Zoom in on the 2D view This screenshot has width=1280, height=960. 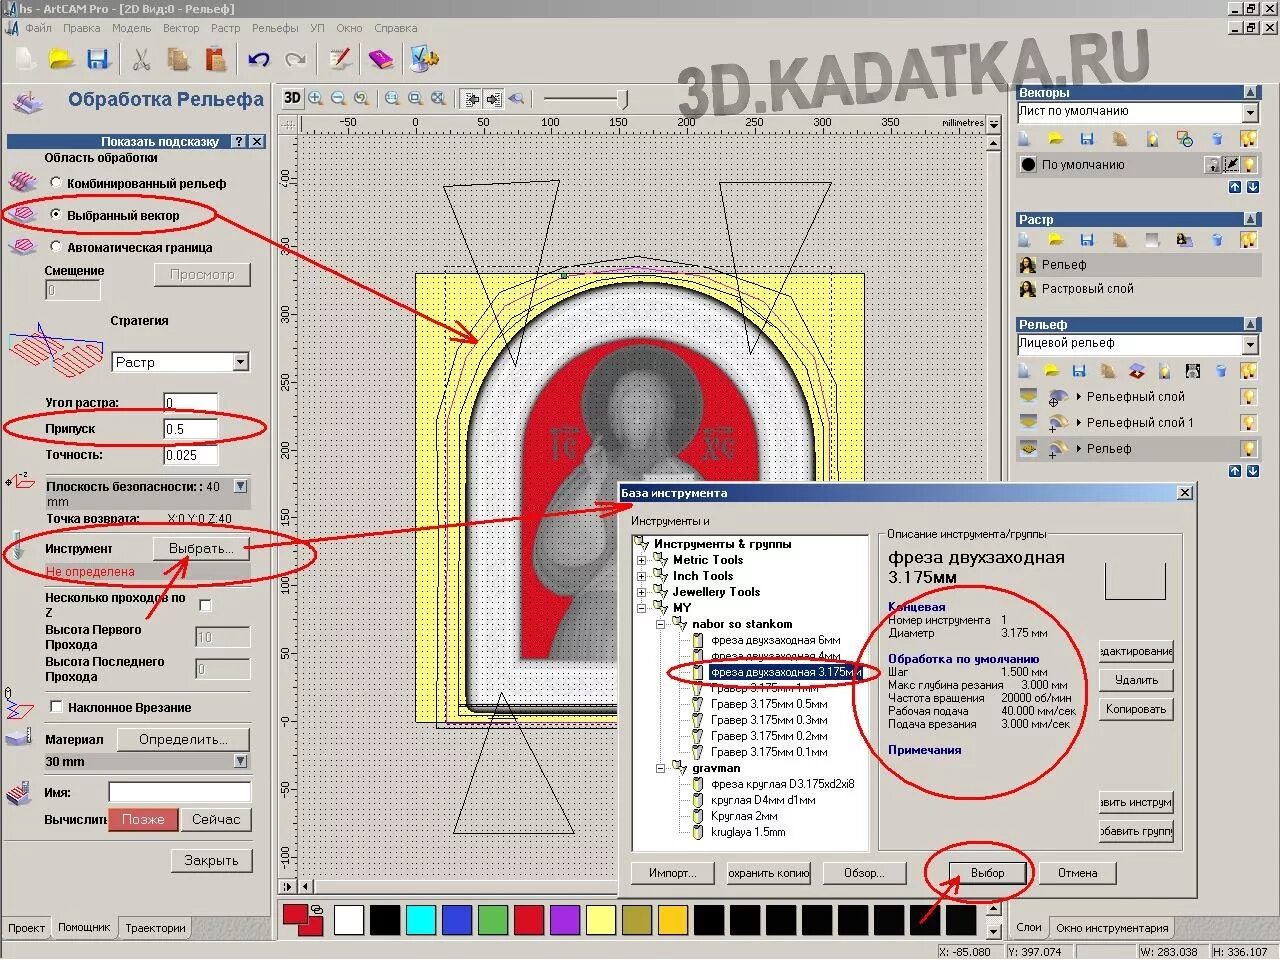coord(316,98)
